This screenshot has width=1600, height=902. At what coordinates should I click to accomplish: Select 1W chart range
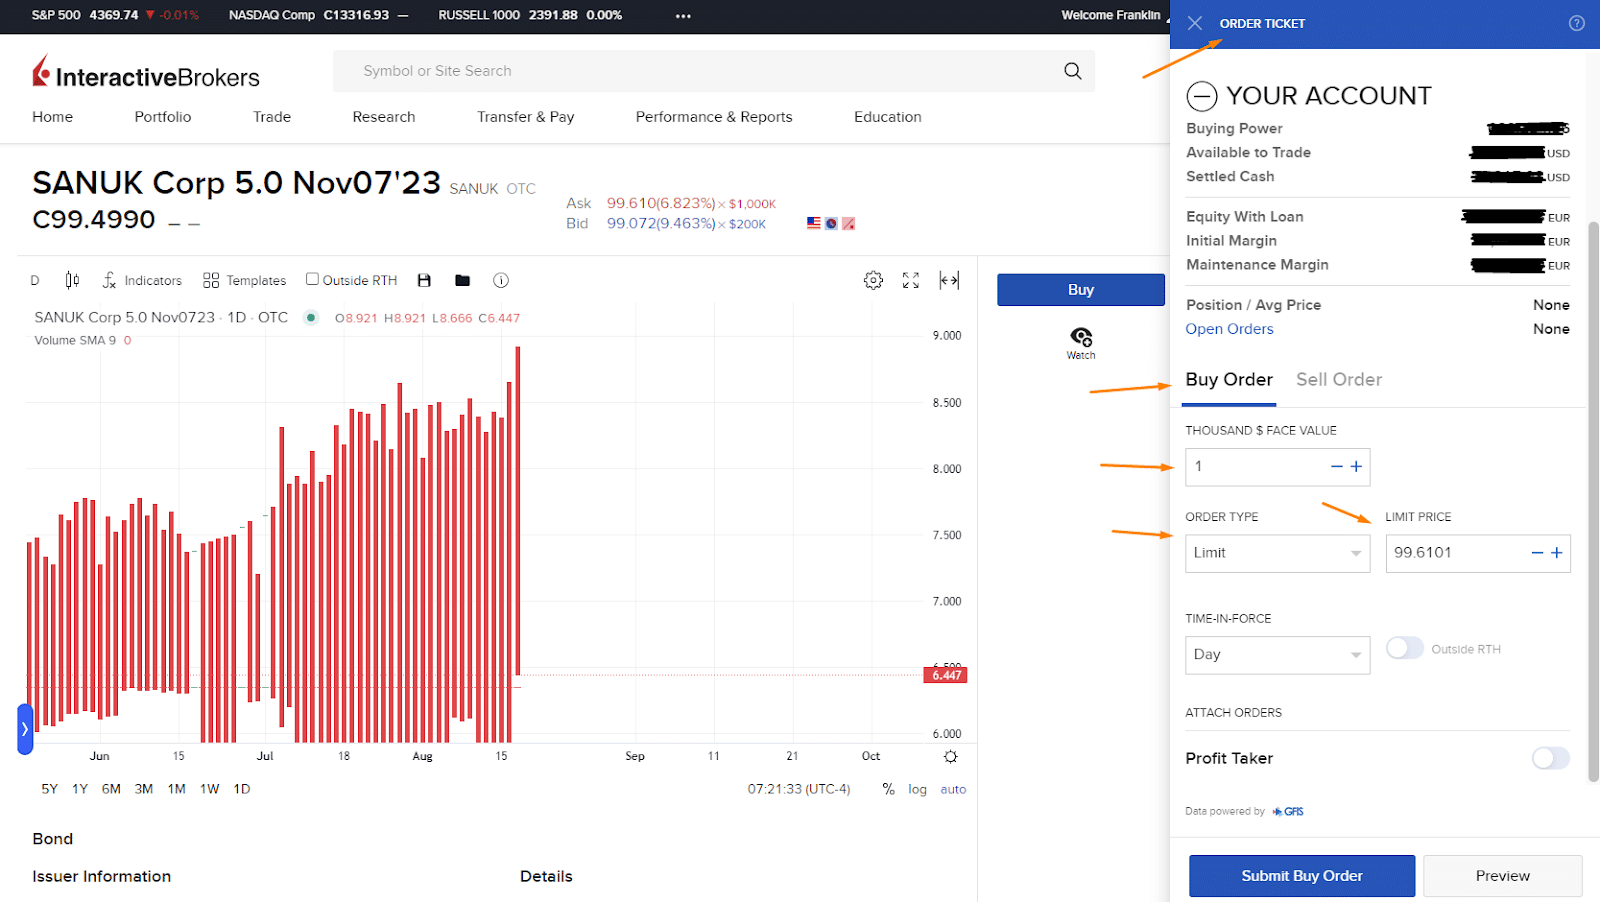tap(209, 789)
